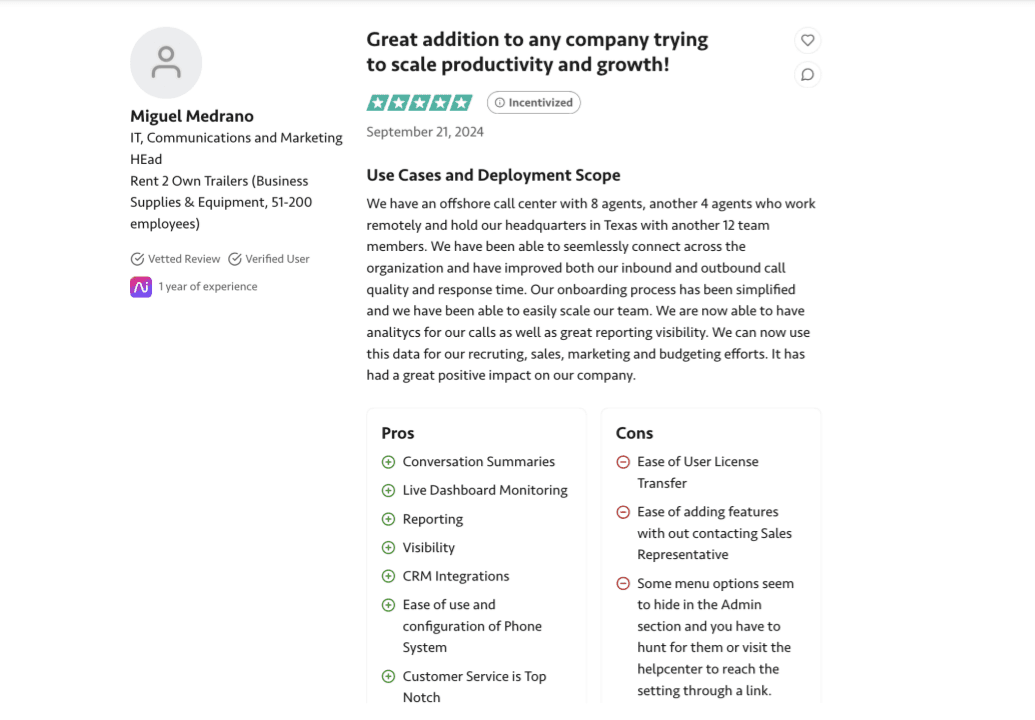The height and width of the screenshot is (720, 1035).
Task: Click the plus icon beside Conversation Summaries
Action: click(388, 462)
